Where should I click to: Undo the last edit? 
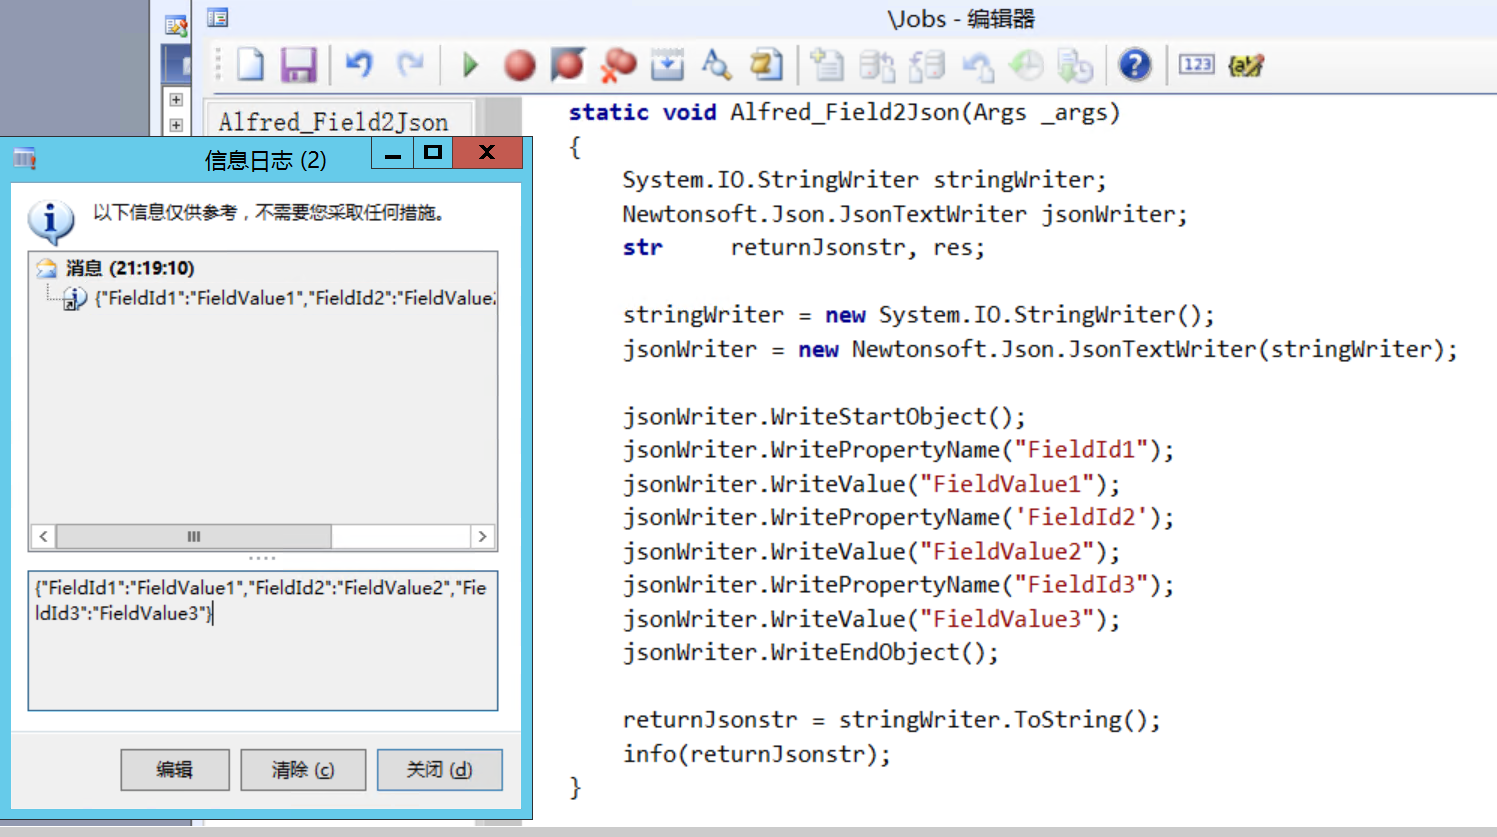point(361,64)
